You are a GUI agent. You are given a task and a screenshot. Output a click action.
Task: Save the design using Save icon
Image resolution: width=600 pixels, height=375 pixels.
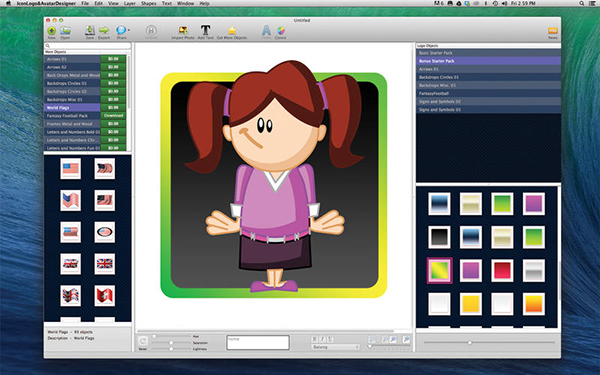90,30
